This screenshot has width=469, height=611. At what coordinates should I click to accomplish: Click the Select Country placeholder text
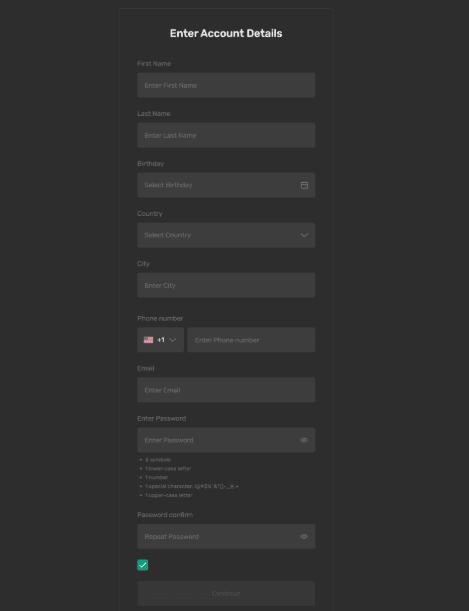click(168, 235)
